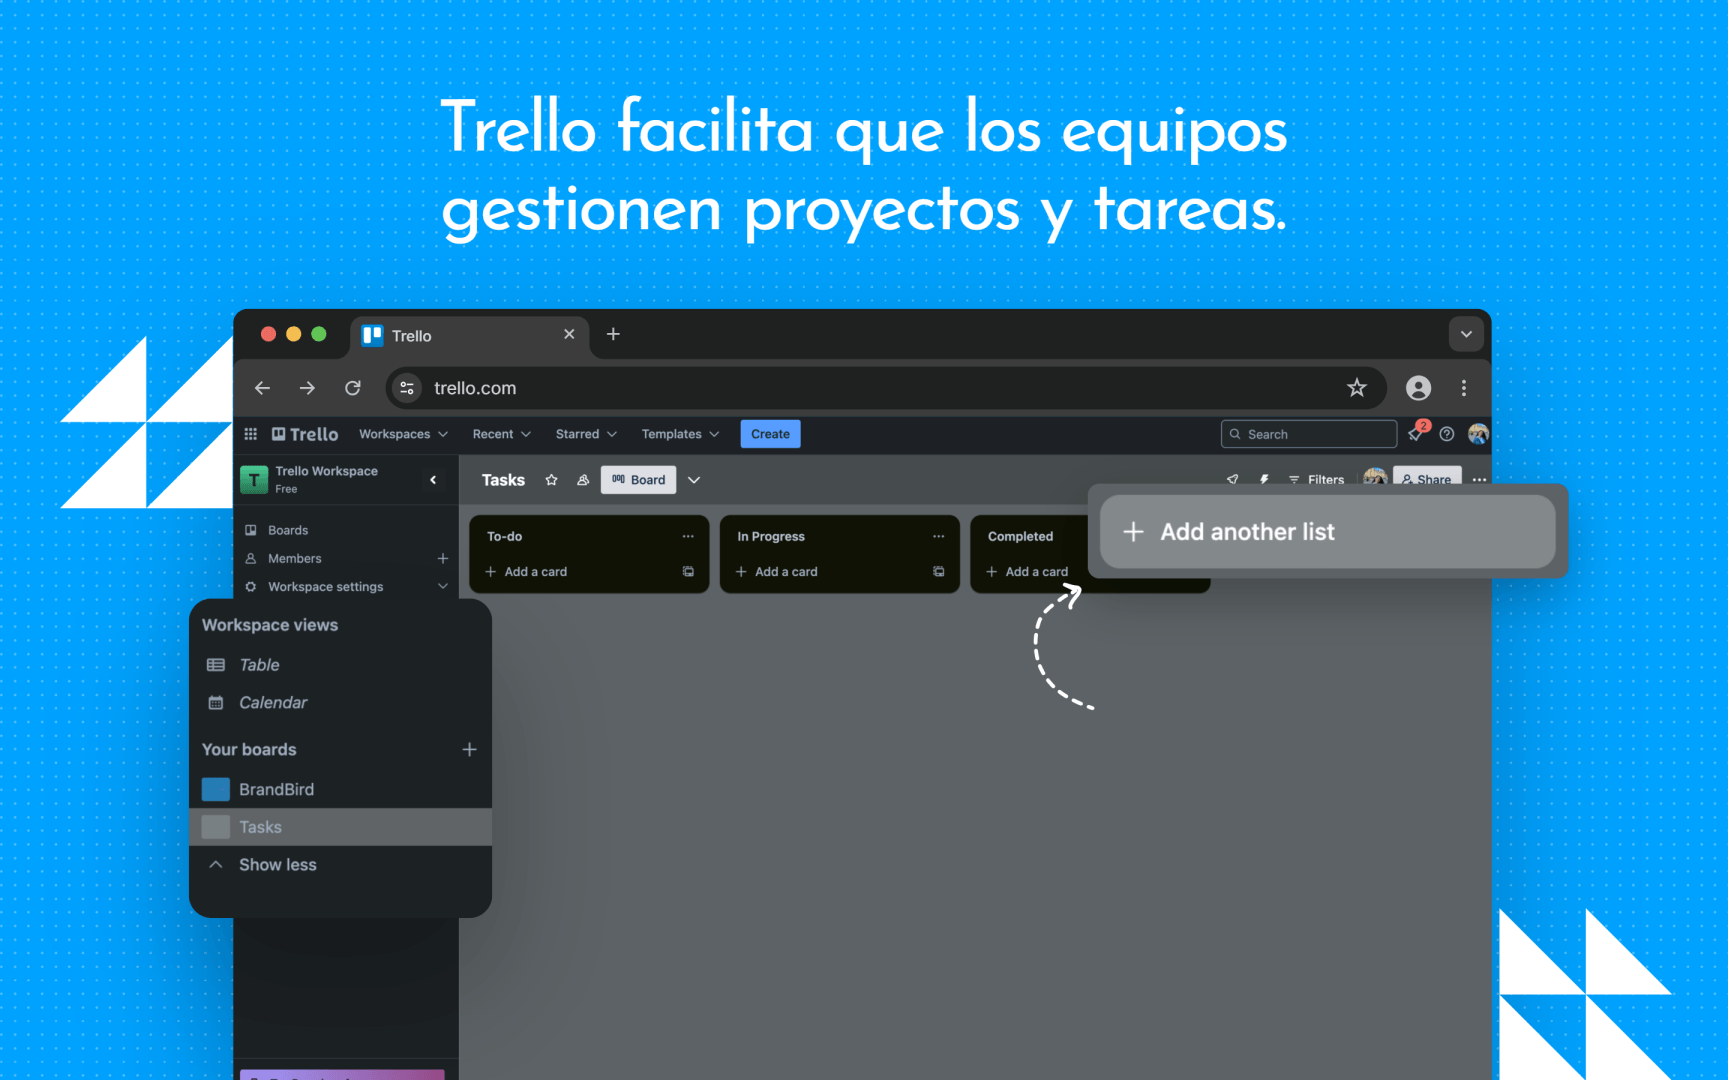1728x1080 pixels.
Task: Select the Board view button
Action: click(x=639, y=480)
